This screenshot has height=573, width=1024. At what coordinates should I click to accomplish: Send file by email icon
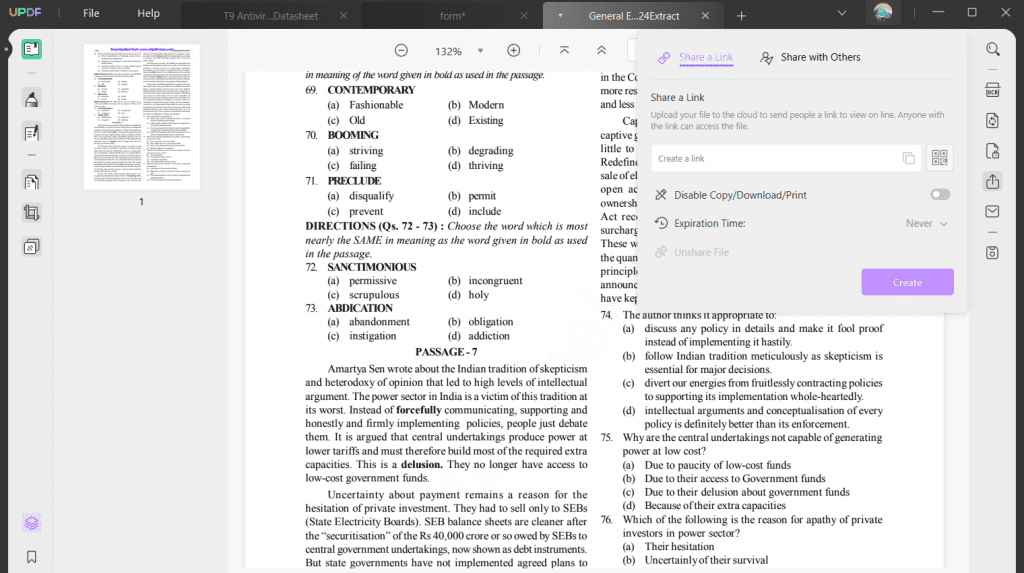tap(993, 212)
